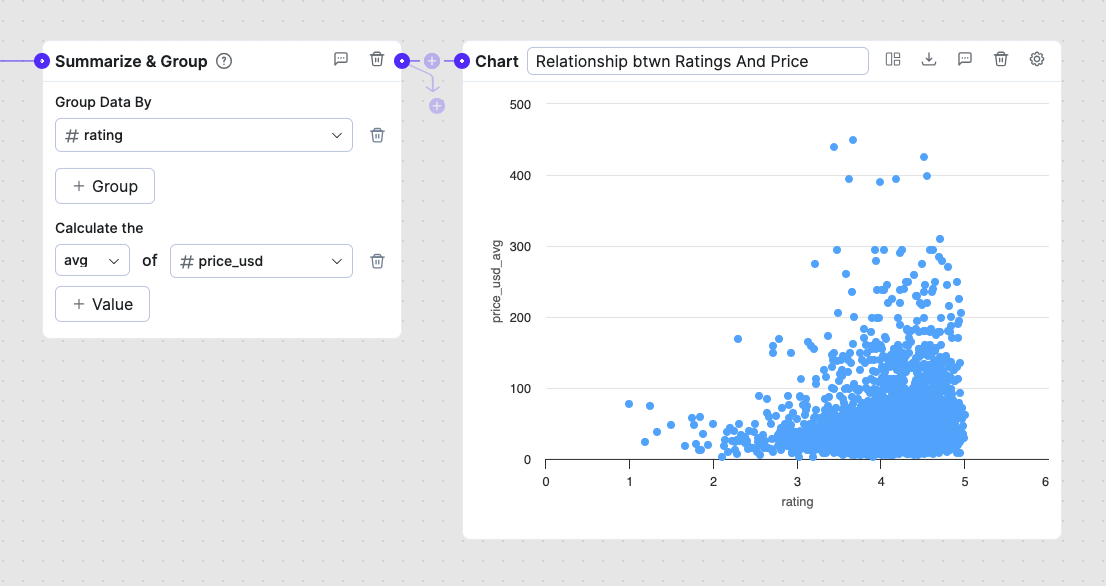Open Chart settings gear
This screenshot has height=586, width=1106.
pos(1037,60)
